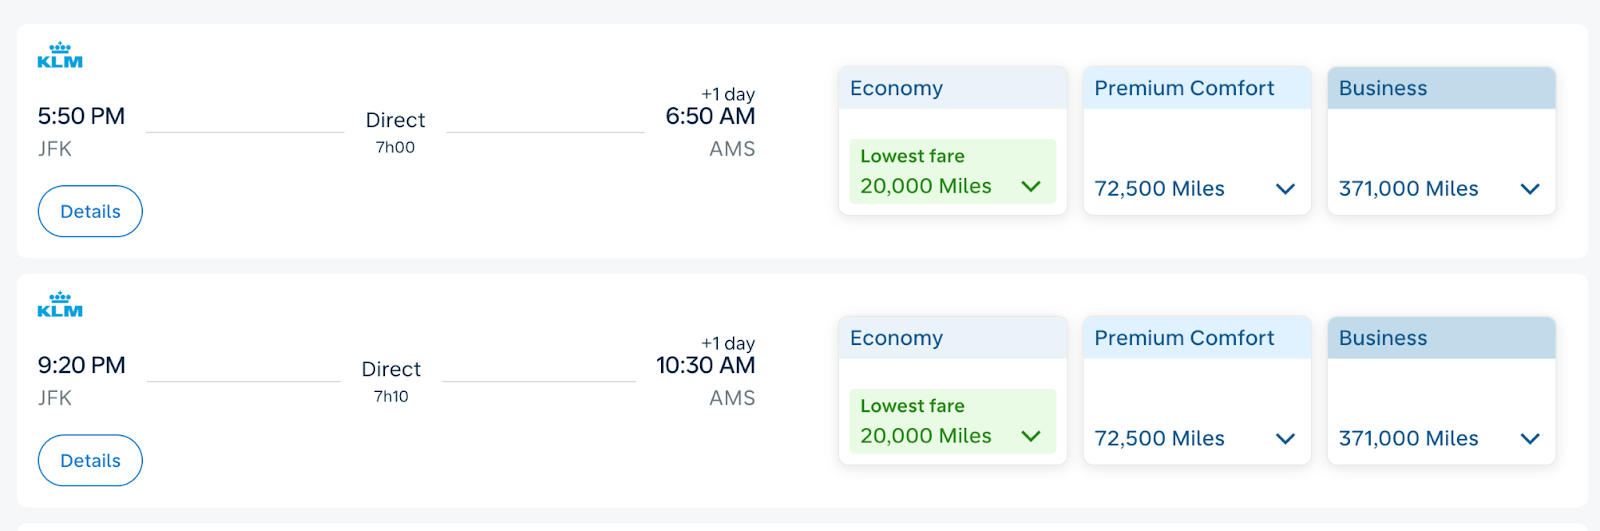
Task: Select the Economy header on the first flight
Action: [952, 88]
